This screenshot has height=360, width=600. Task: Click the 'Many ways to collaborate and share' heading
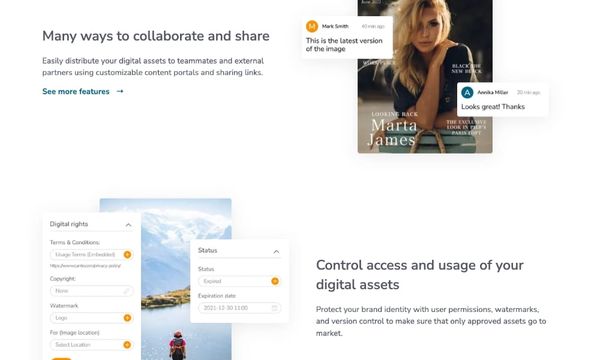(x=156, y=36)
